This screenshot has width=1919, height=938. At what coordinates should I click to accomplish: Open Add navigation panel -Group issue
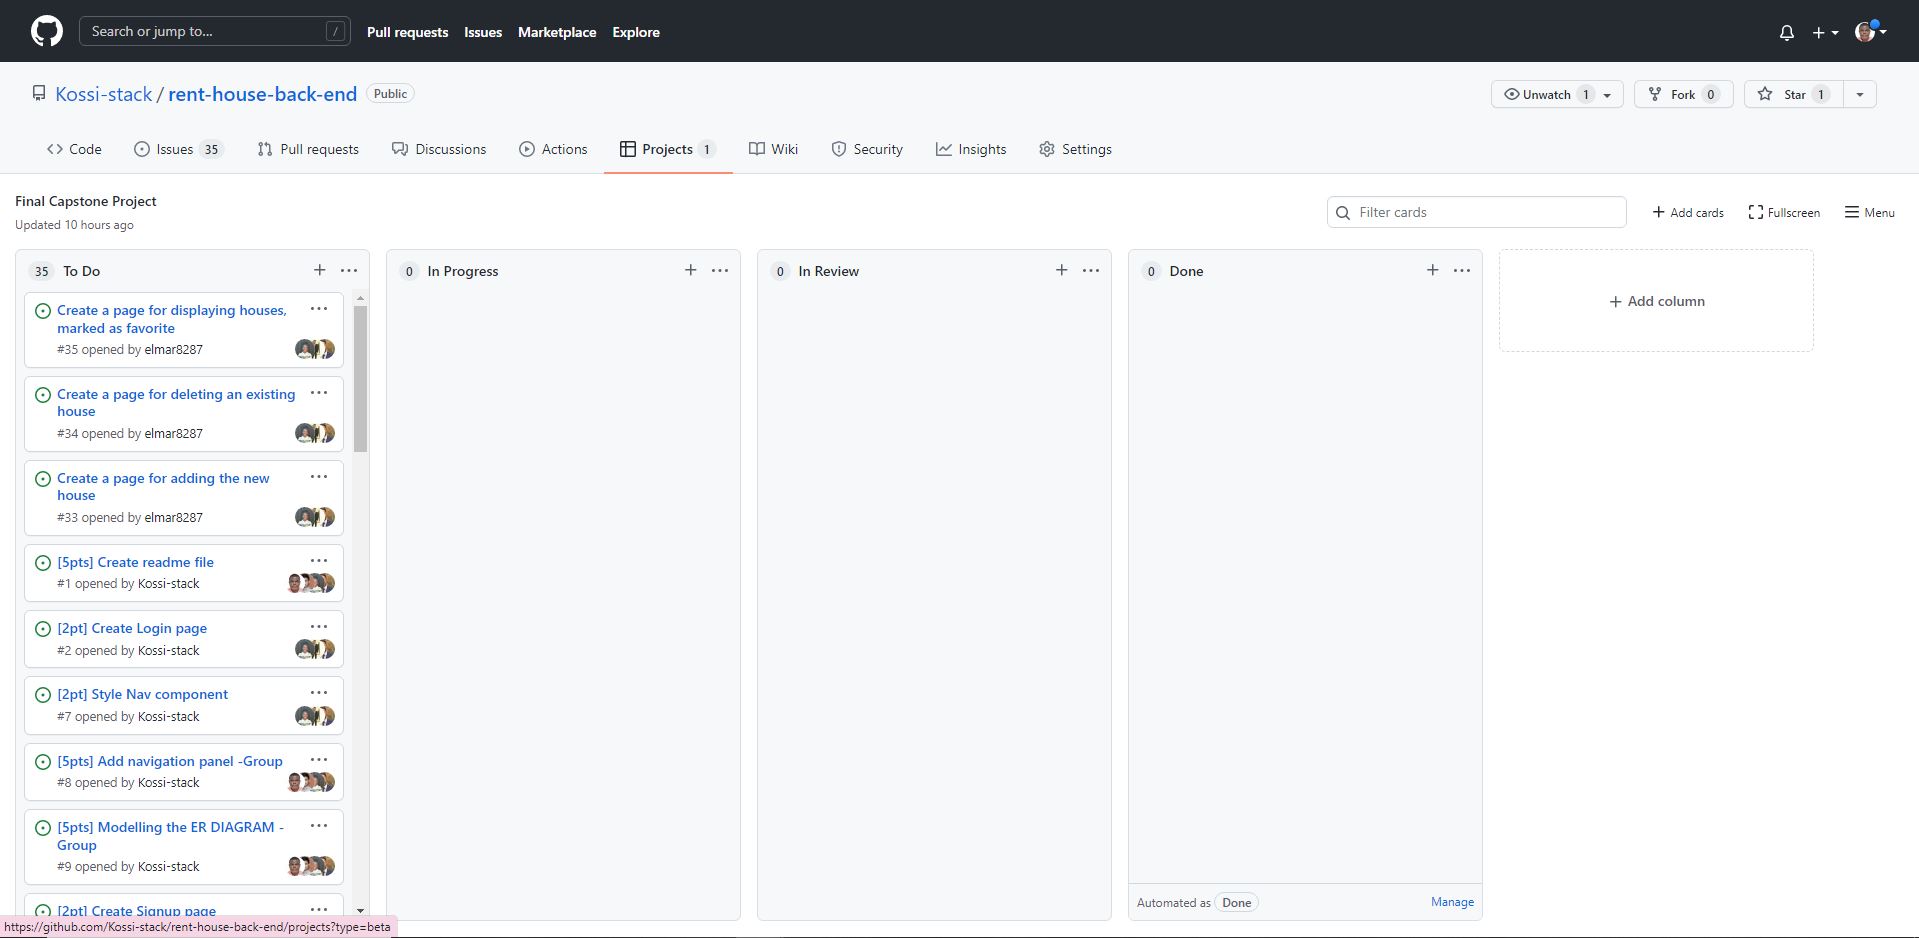[x=170, y=761]
